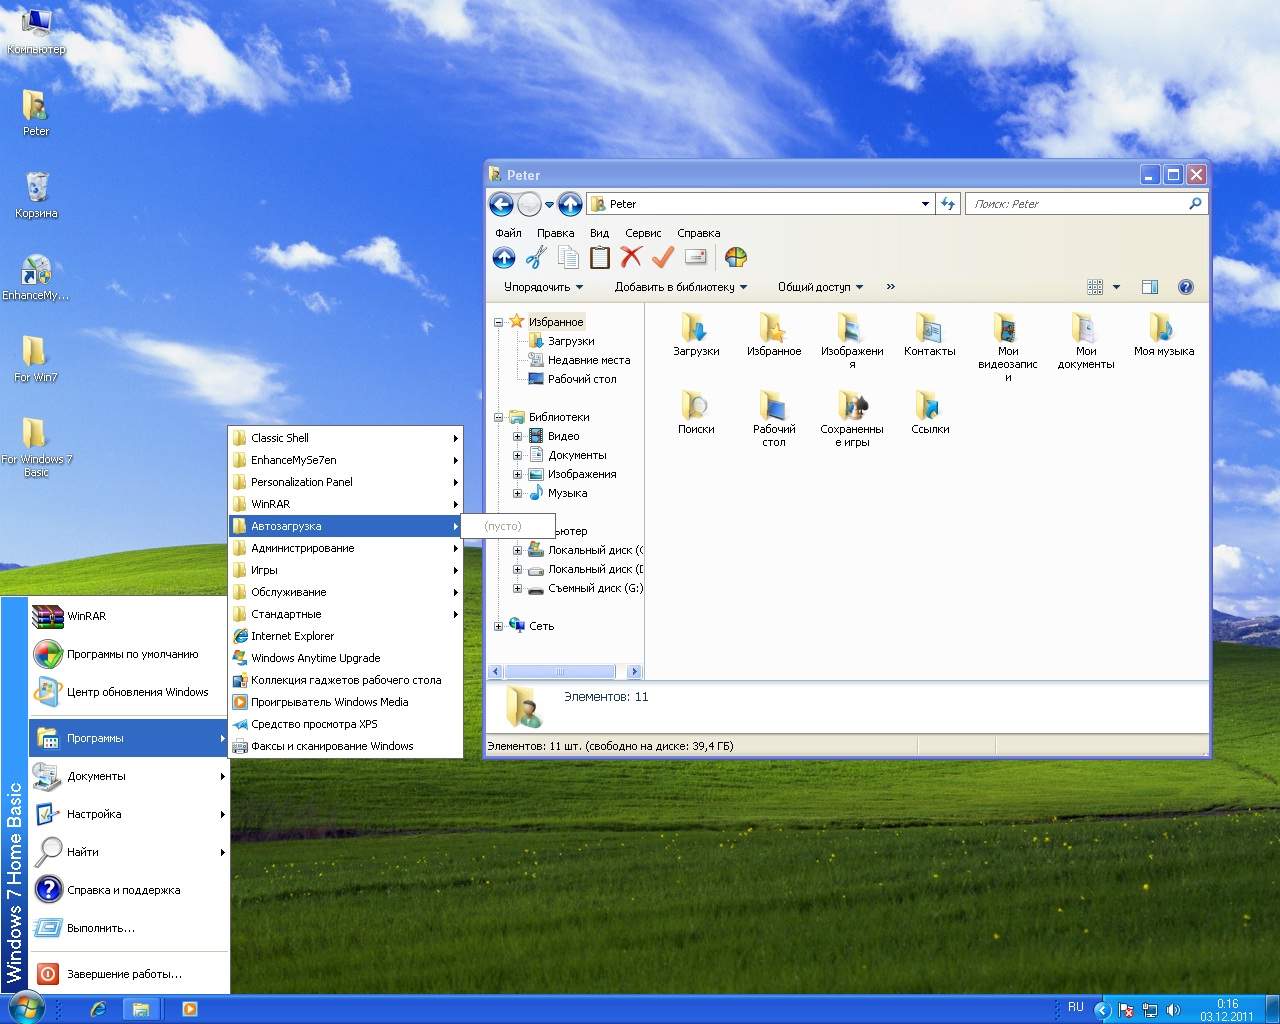Screen dimensions: 1280x1024
Task: Click the red X Delete icon
Action: 631,258
